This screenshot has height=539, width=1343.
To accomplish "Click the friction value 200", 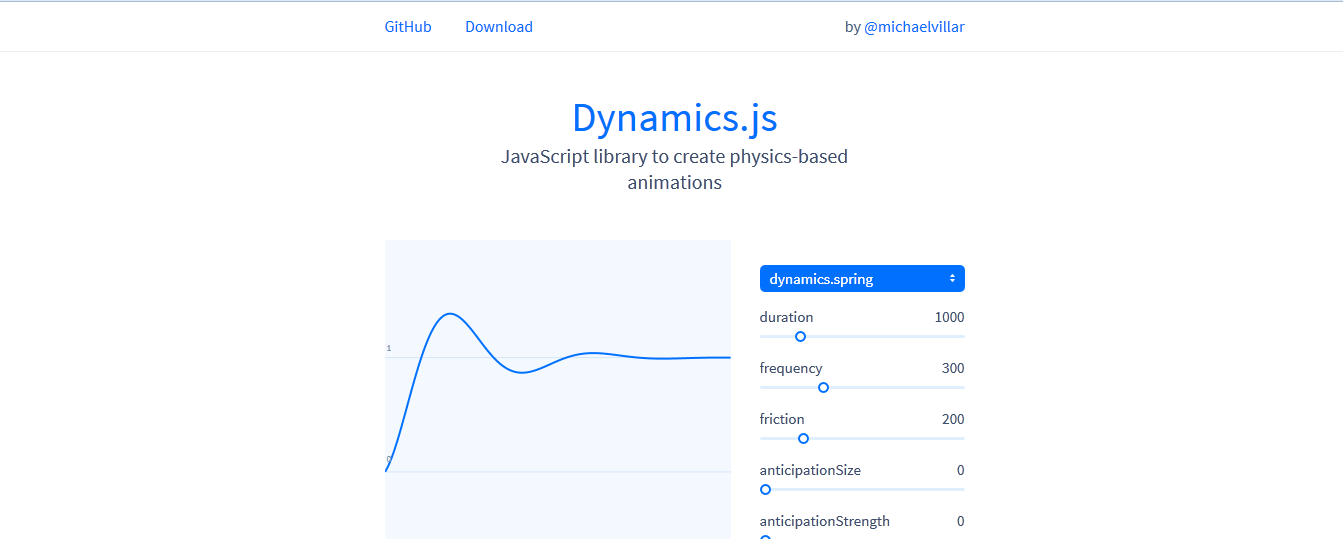I will (x=953, y=419).
